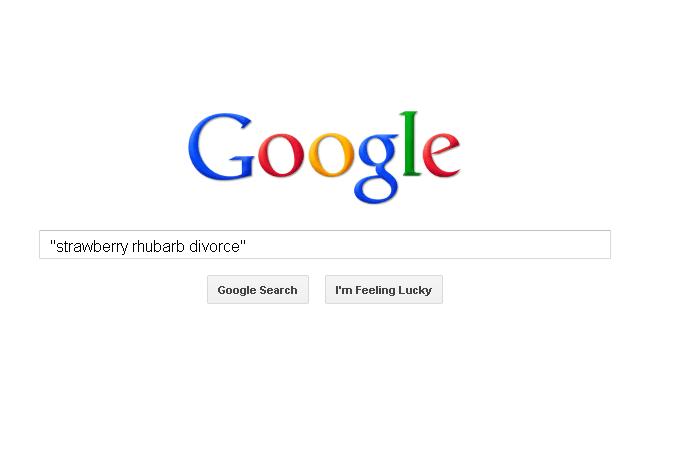Viewport: 690px width, 464px height.
Task: Focus the search query input field
Action: [x=325, y=245]
